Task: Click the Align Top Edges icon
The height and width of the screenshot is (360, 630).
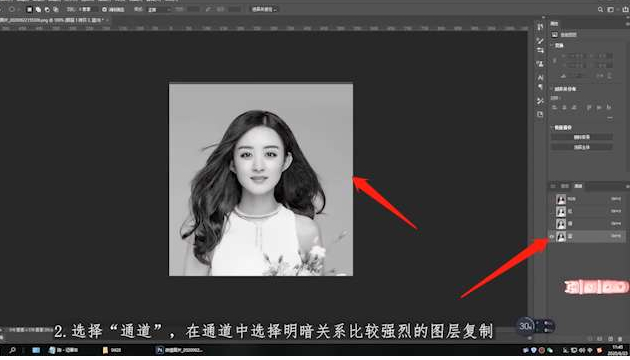Action: pyautogui.click(x=589, y=107)
